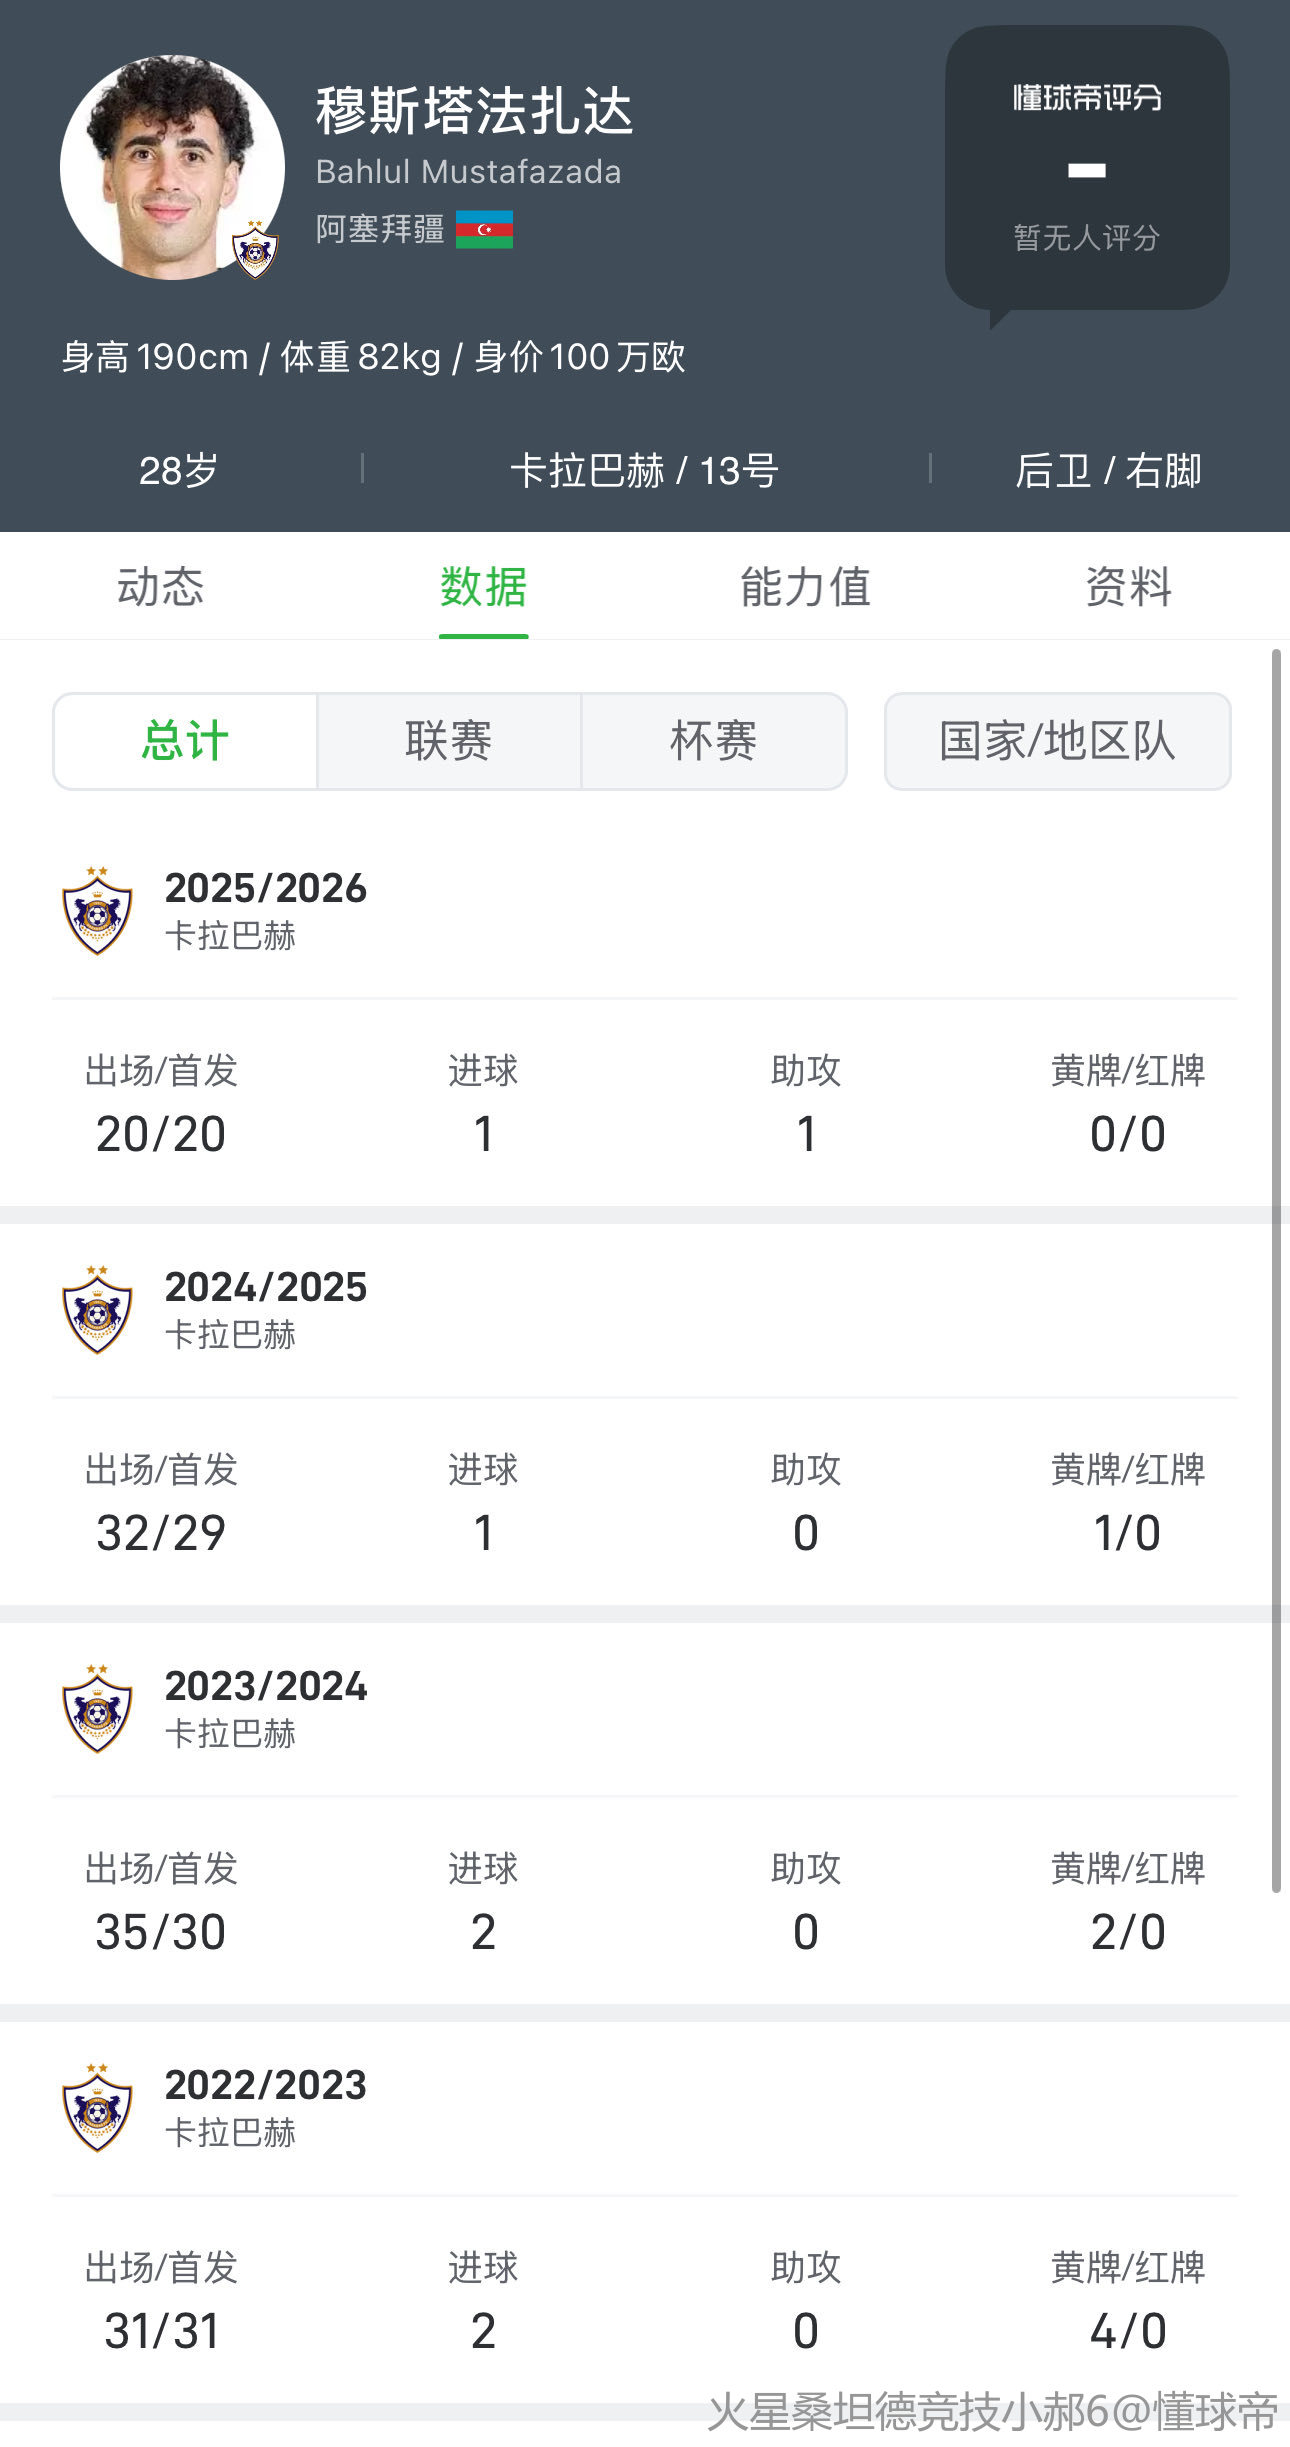Select the 数据 tab

click(x=483, y=587)
